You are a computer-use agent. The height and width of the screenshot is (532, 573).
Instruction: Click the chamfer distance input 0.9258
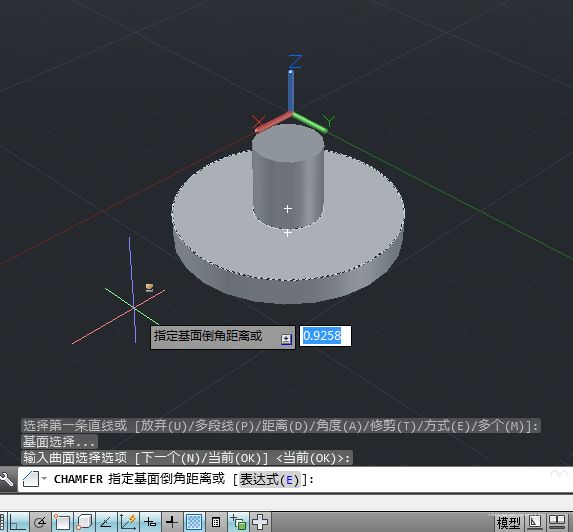tap(325, 336)
